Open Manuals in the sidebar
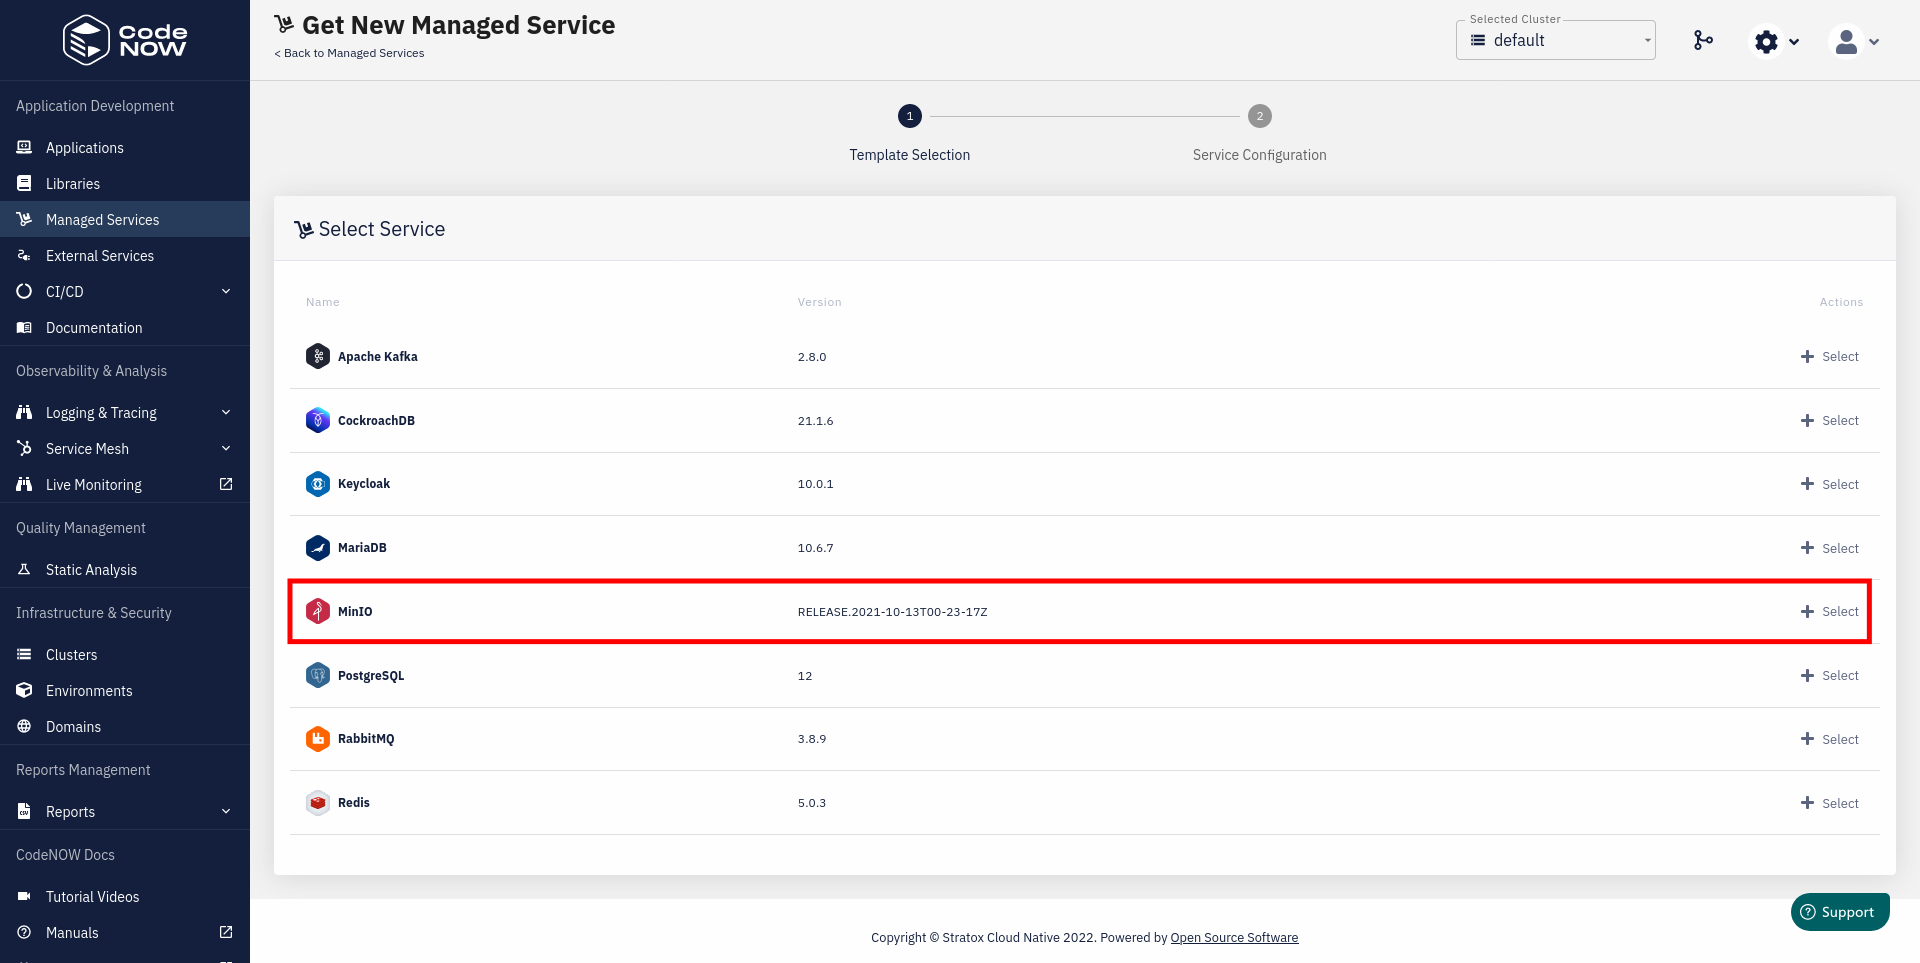The height and width of the screenshot is (963, 1920). (125, 932)
